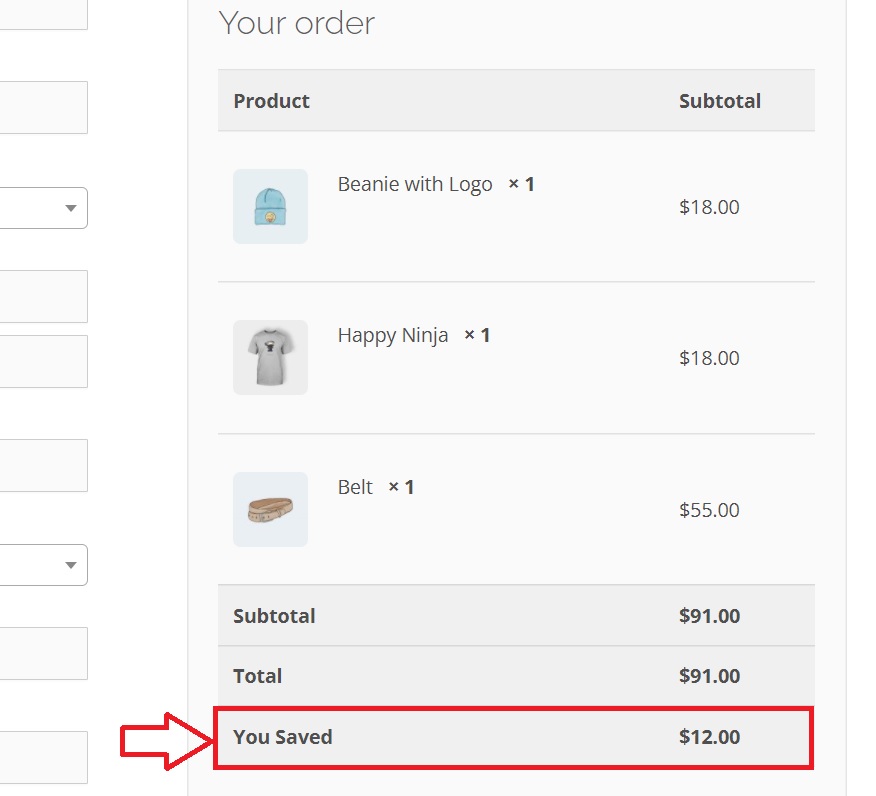
Task: Click the red arrow pointing to You Saved
Action: (167, 741)
